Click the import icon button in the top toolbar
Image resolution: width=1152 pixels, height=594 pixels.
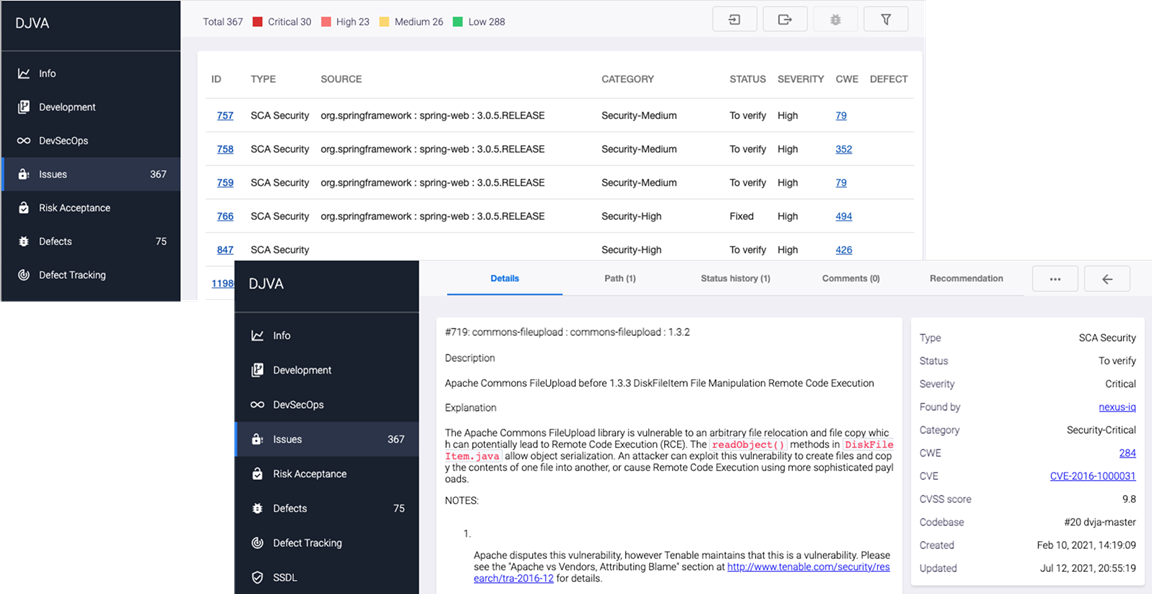point(734,20)
